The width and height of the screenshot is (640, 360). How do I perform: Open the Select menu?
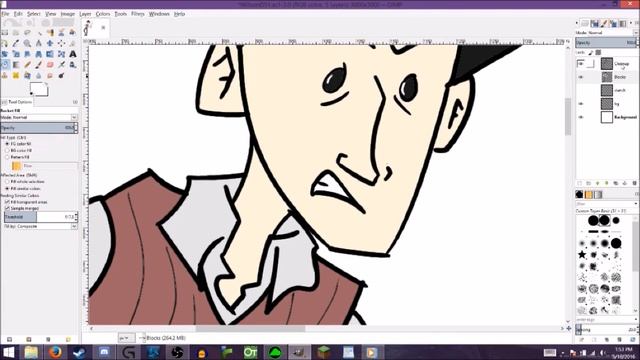33,14
